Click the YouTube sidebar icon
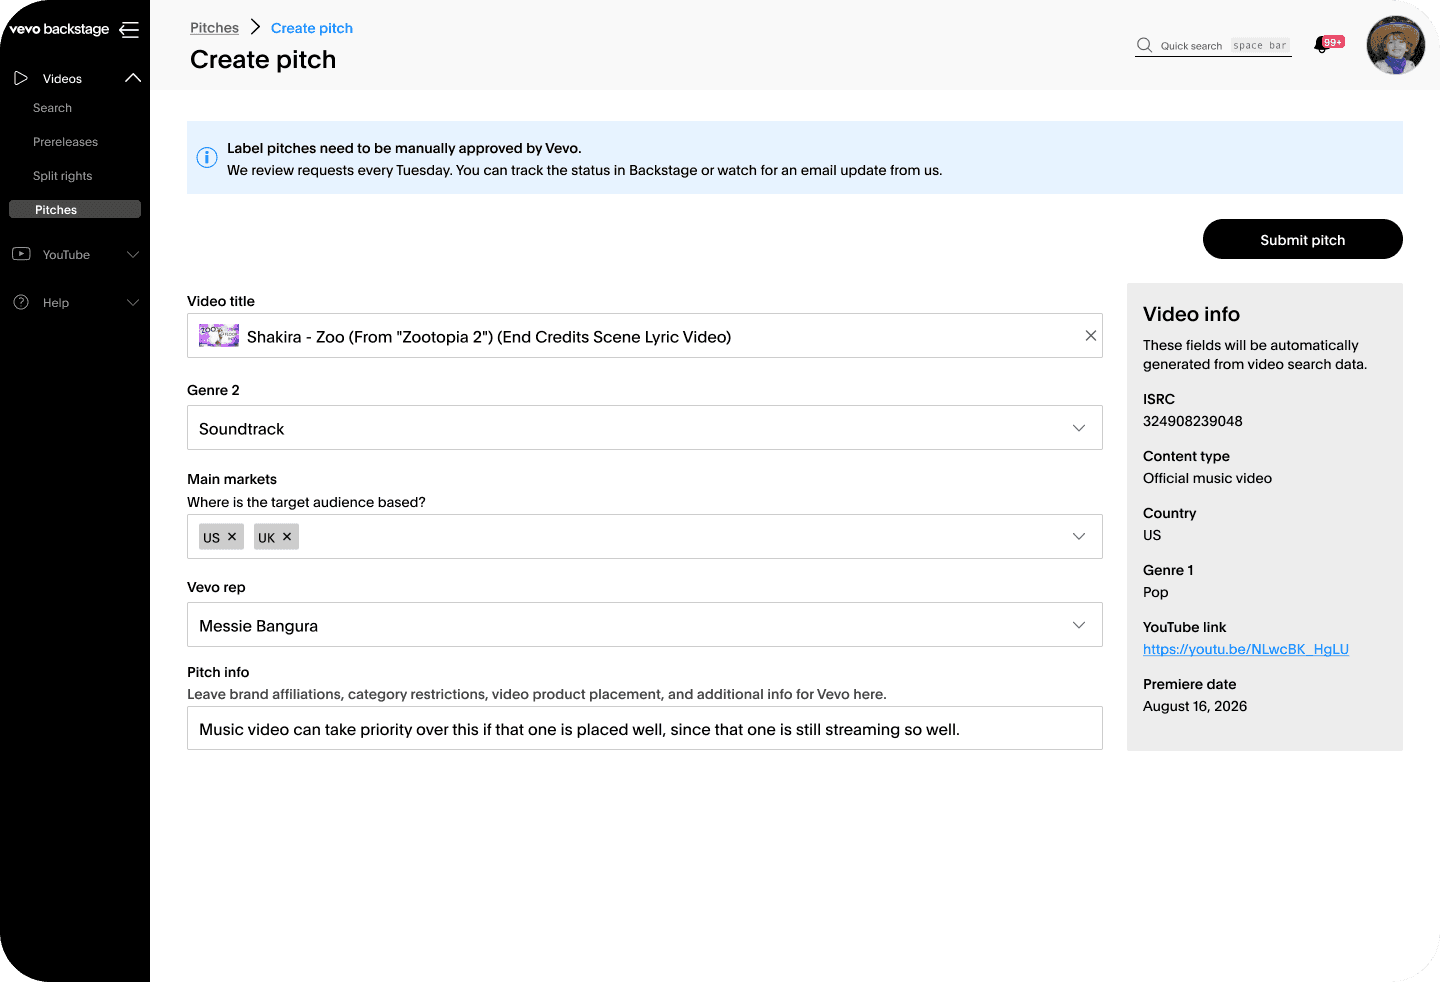The image size is (1440, 982). tap(21, 254)
